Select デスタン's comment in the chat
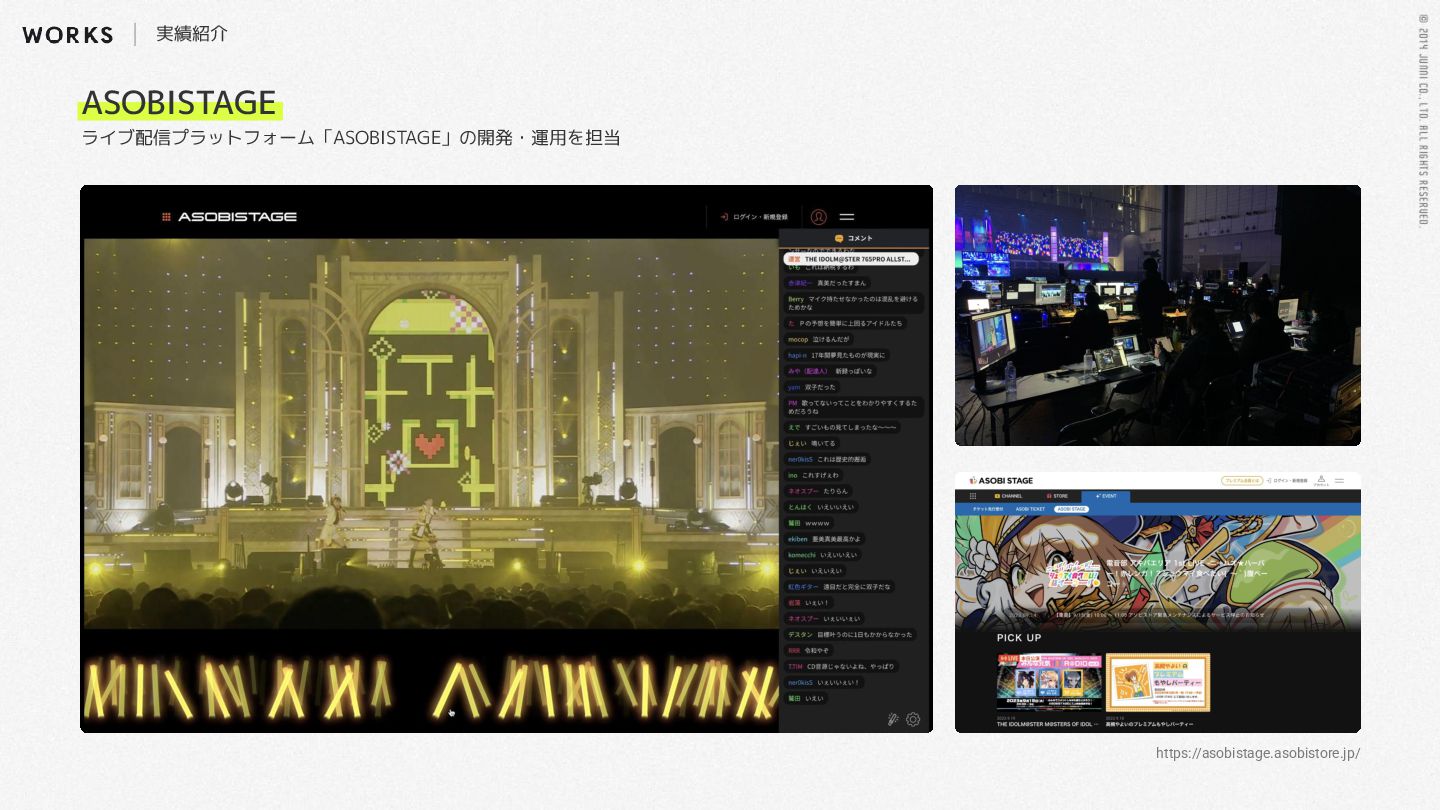This screenshot has height=810, width=1440. pyautogui.click(x=850, y=635)
